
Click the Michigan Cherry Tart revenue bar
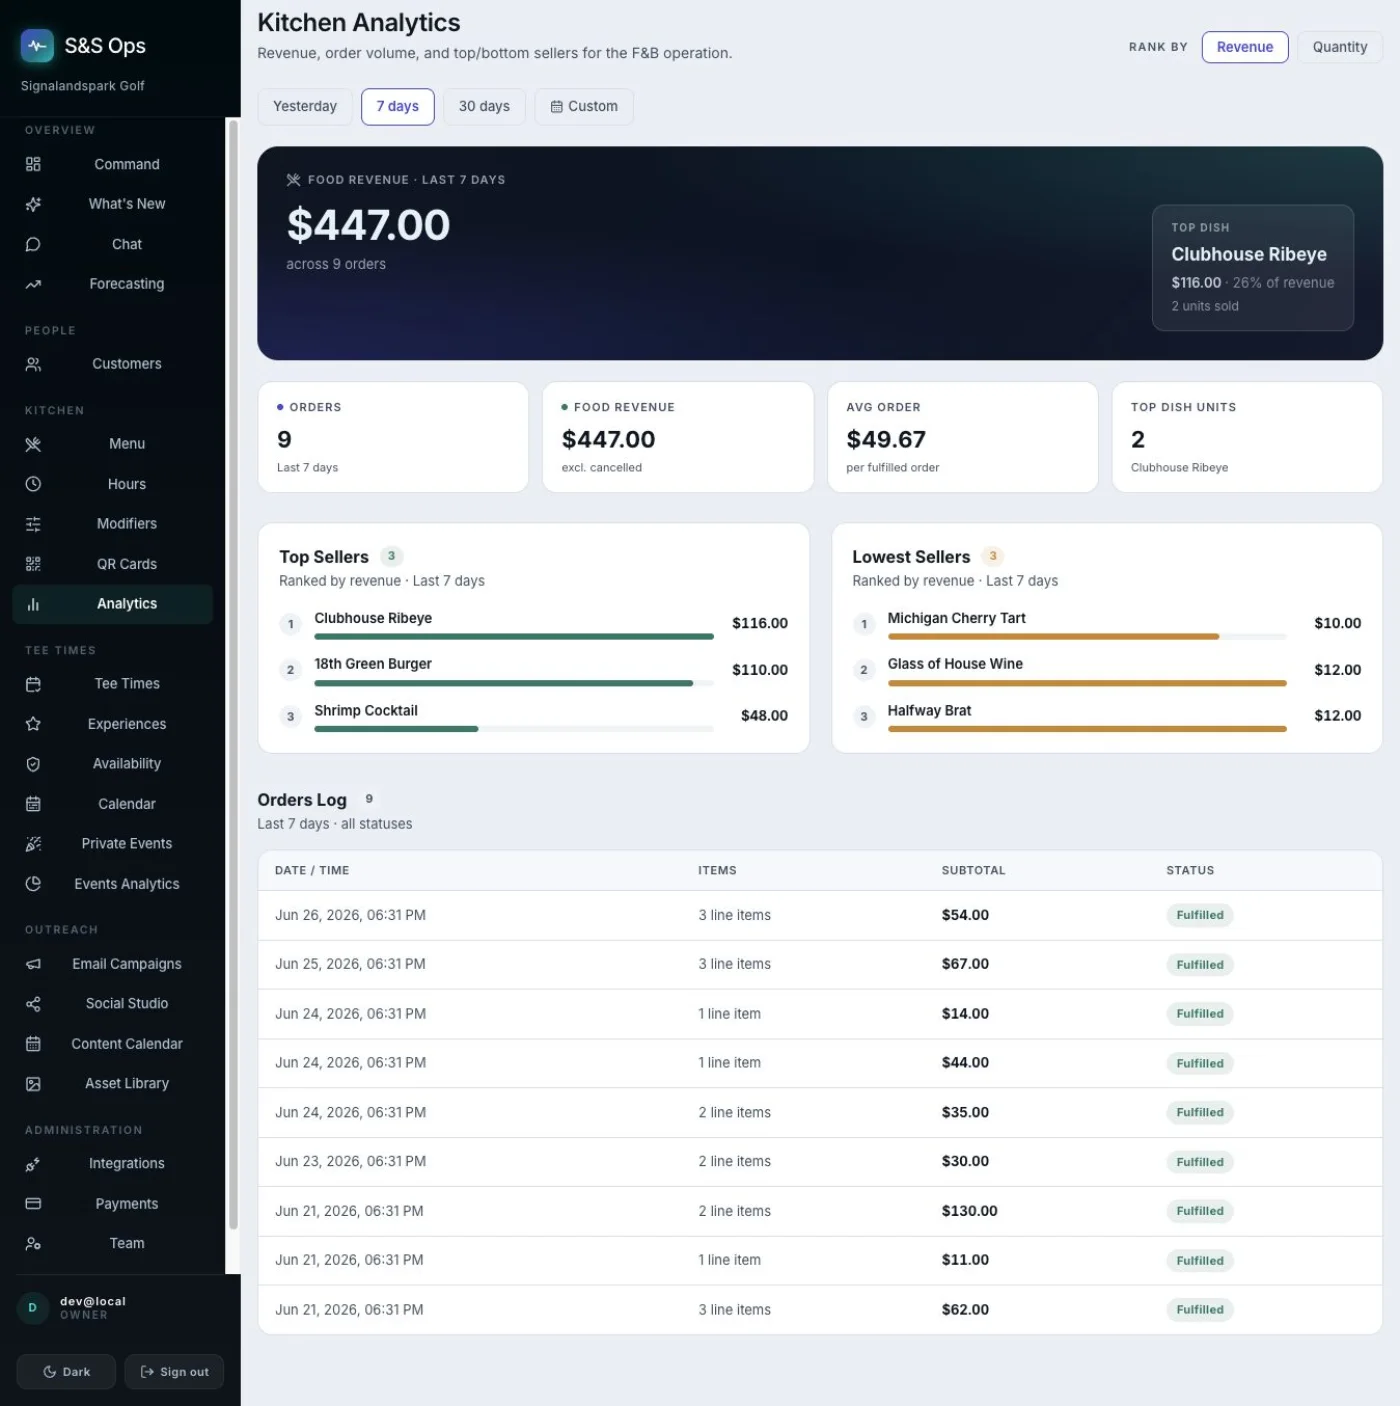pyautogui.click(x=1087, y=636)
